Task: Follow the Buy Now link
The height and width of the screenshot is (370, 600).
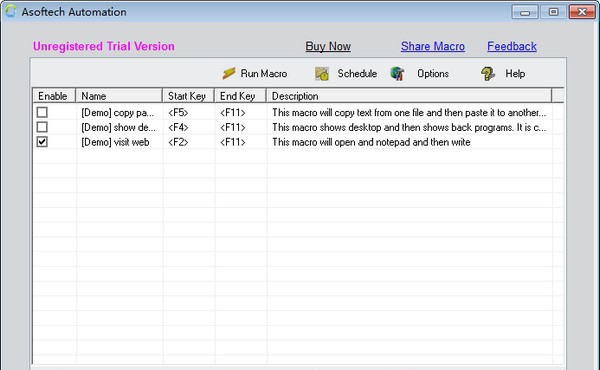Action: [x=328, y=46]
